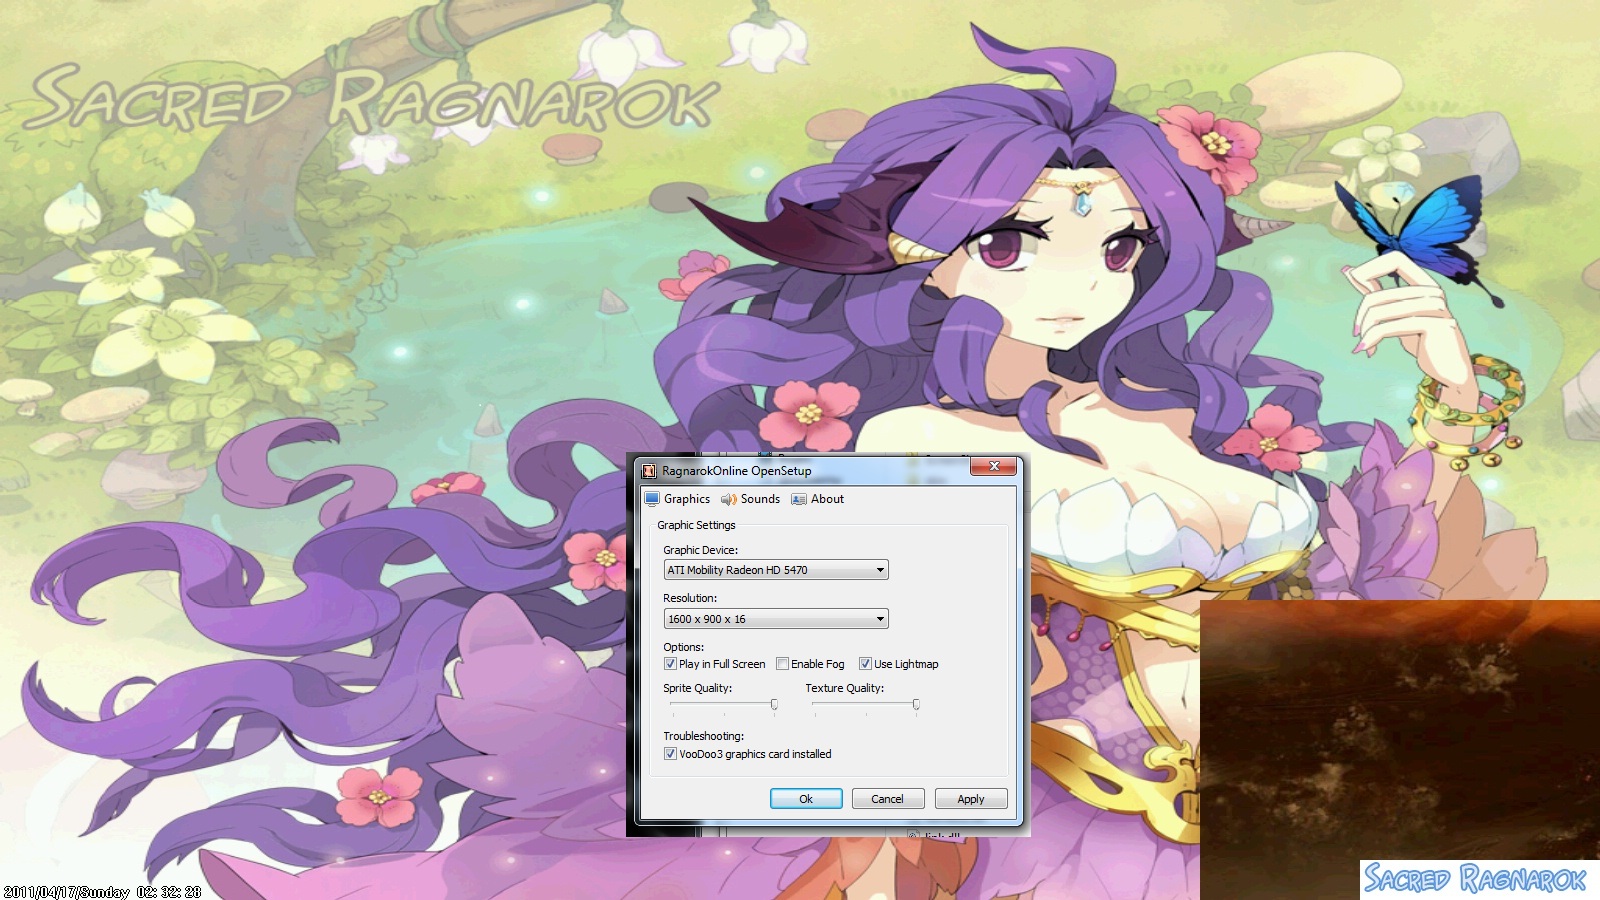This screenshot has width=1600, height=900.
Task: Click the Graphics tab monitor icon
Action: click(x=652, y=499)
